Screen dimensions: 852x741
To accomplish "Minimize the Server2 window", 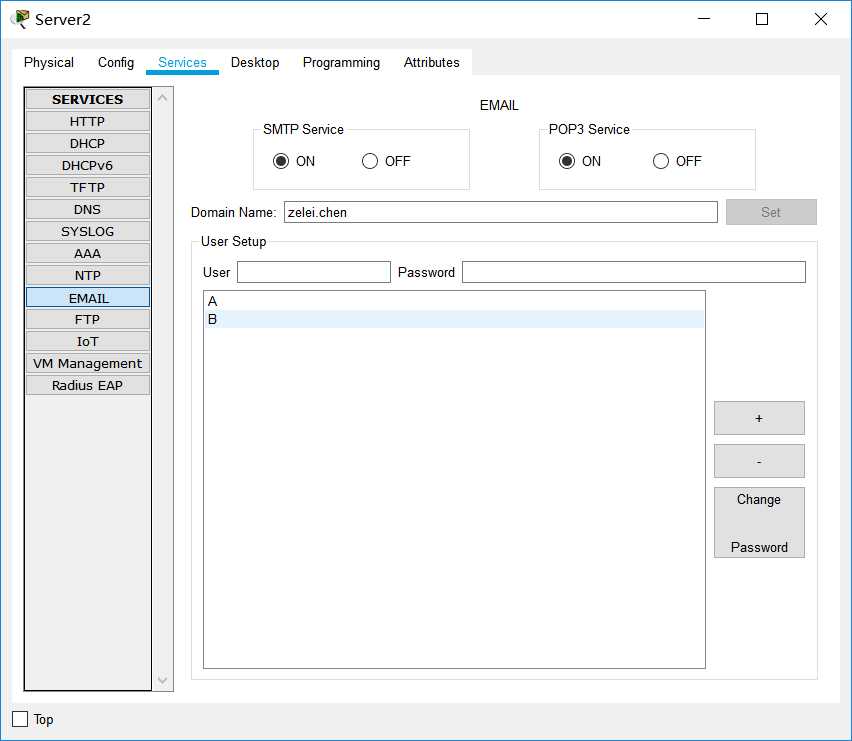I will pos(704,19).
